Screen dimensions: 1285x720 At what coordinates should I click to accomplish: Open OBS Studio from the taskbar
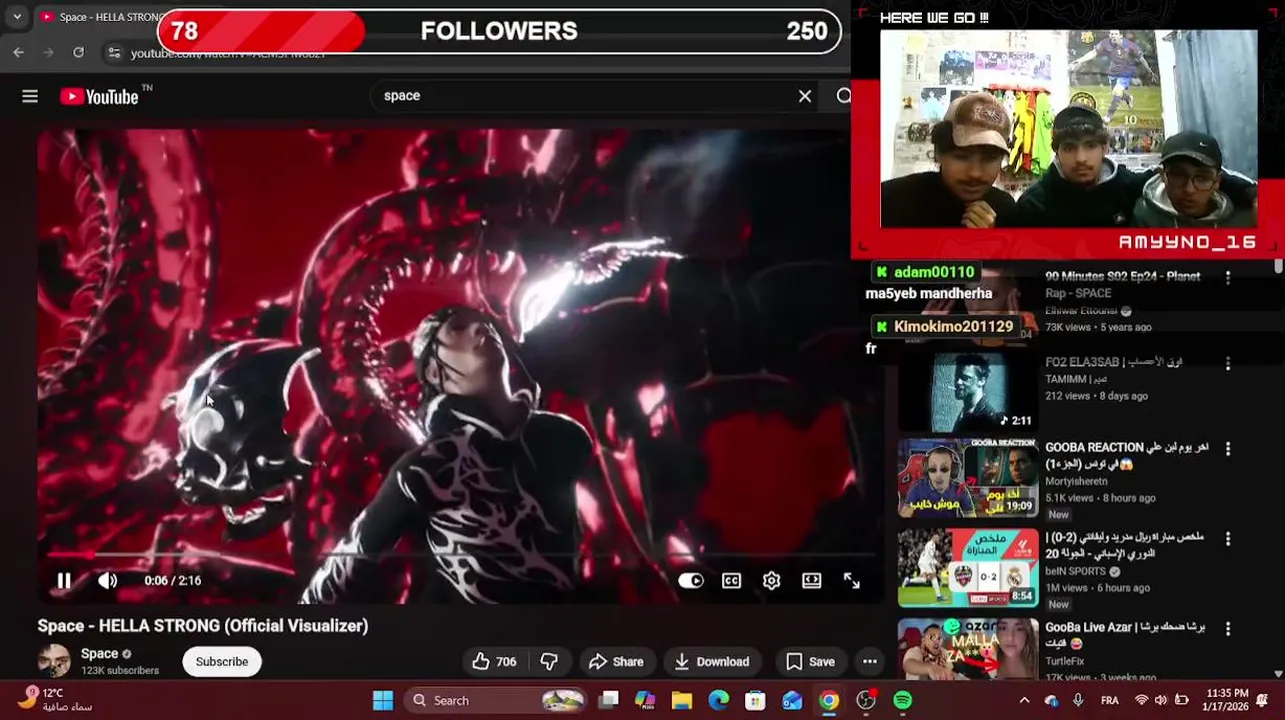coord(866,700)
